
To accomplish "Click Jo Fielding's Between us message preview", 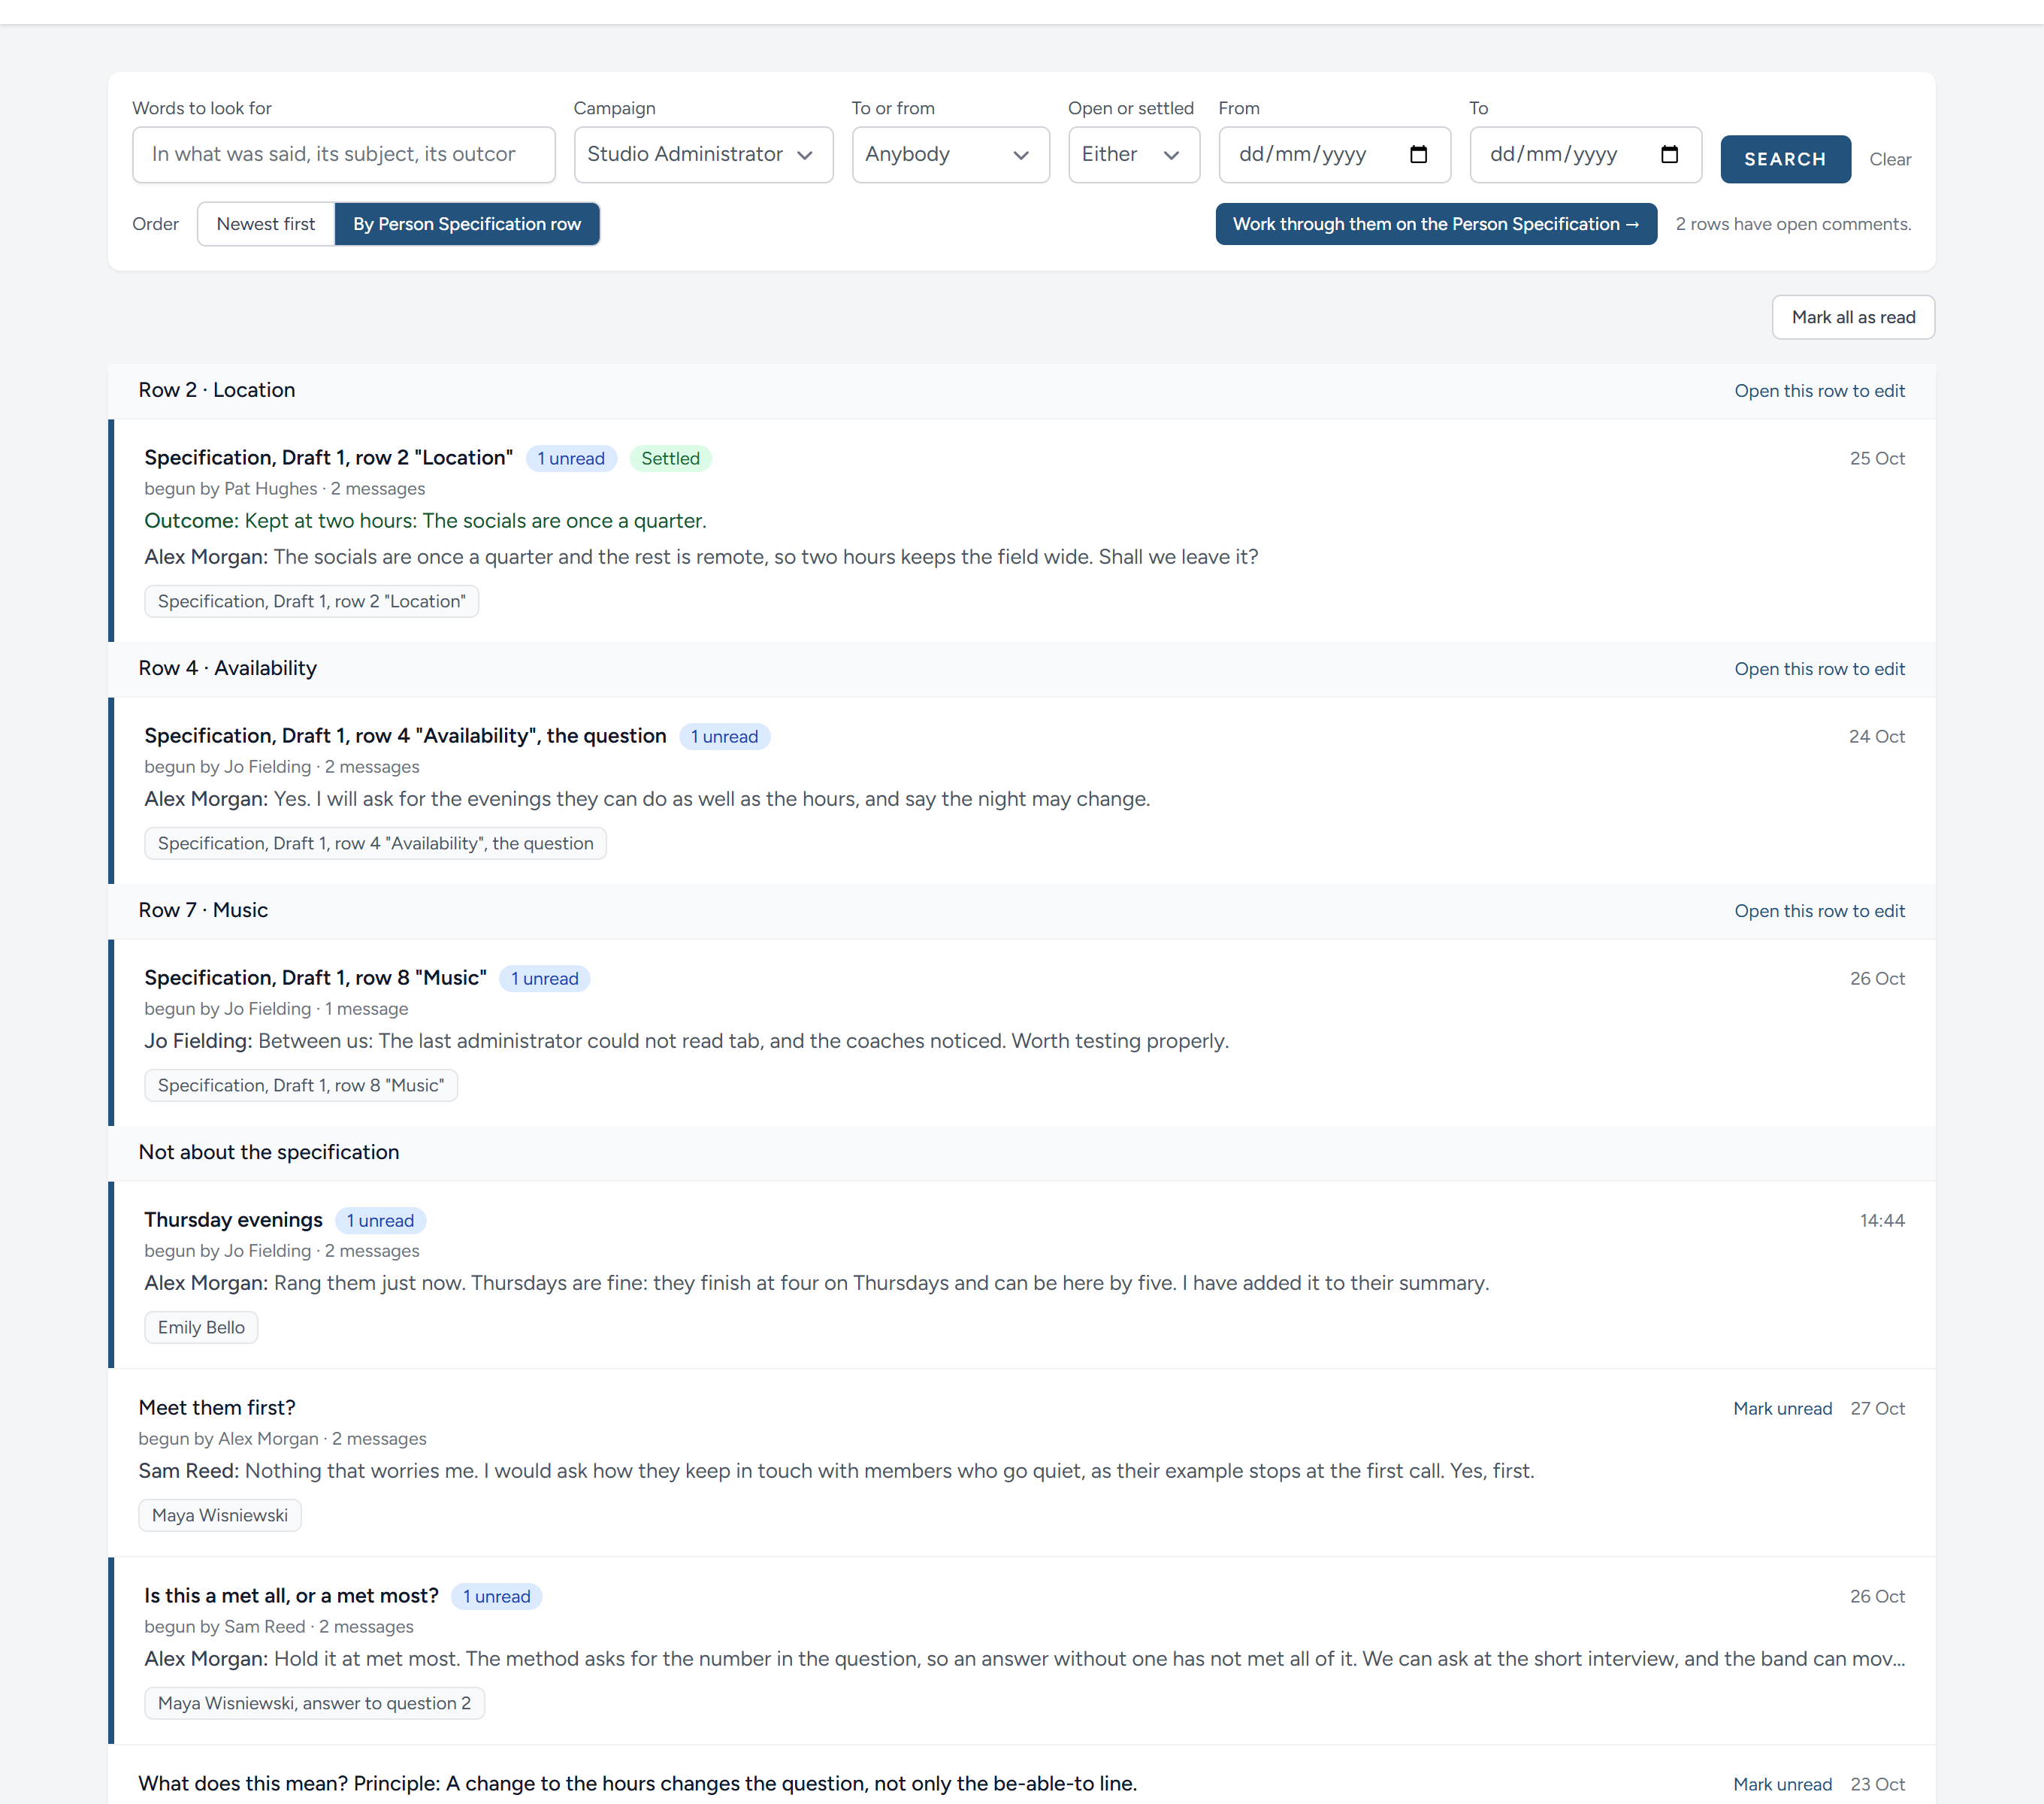I will tap(686, 1041).
